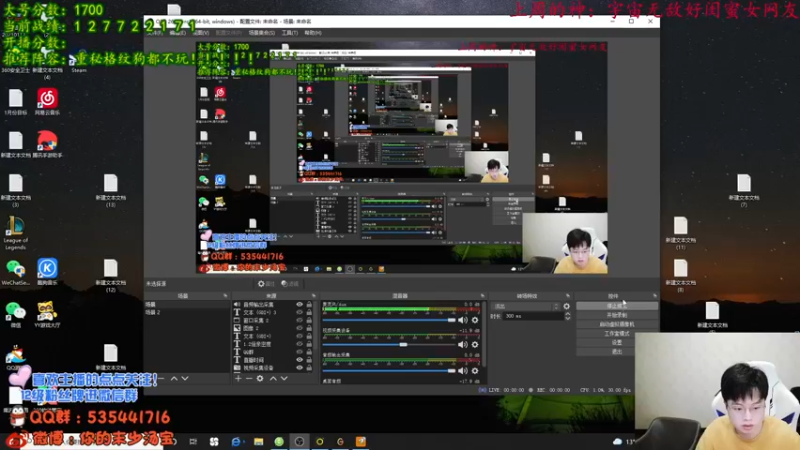
Task: Toggle lock on 视频采集设备 source row
Action: pos(309,367)
